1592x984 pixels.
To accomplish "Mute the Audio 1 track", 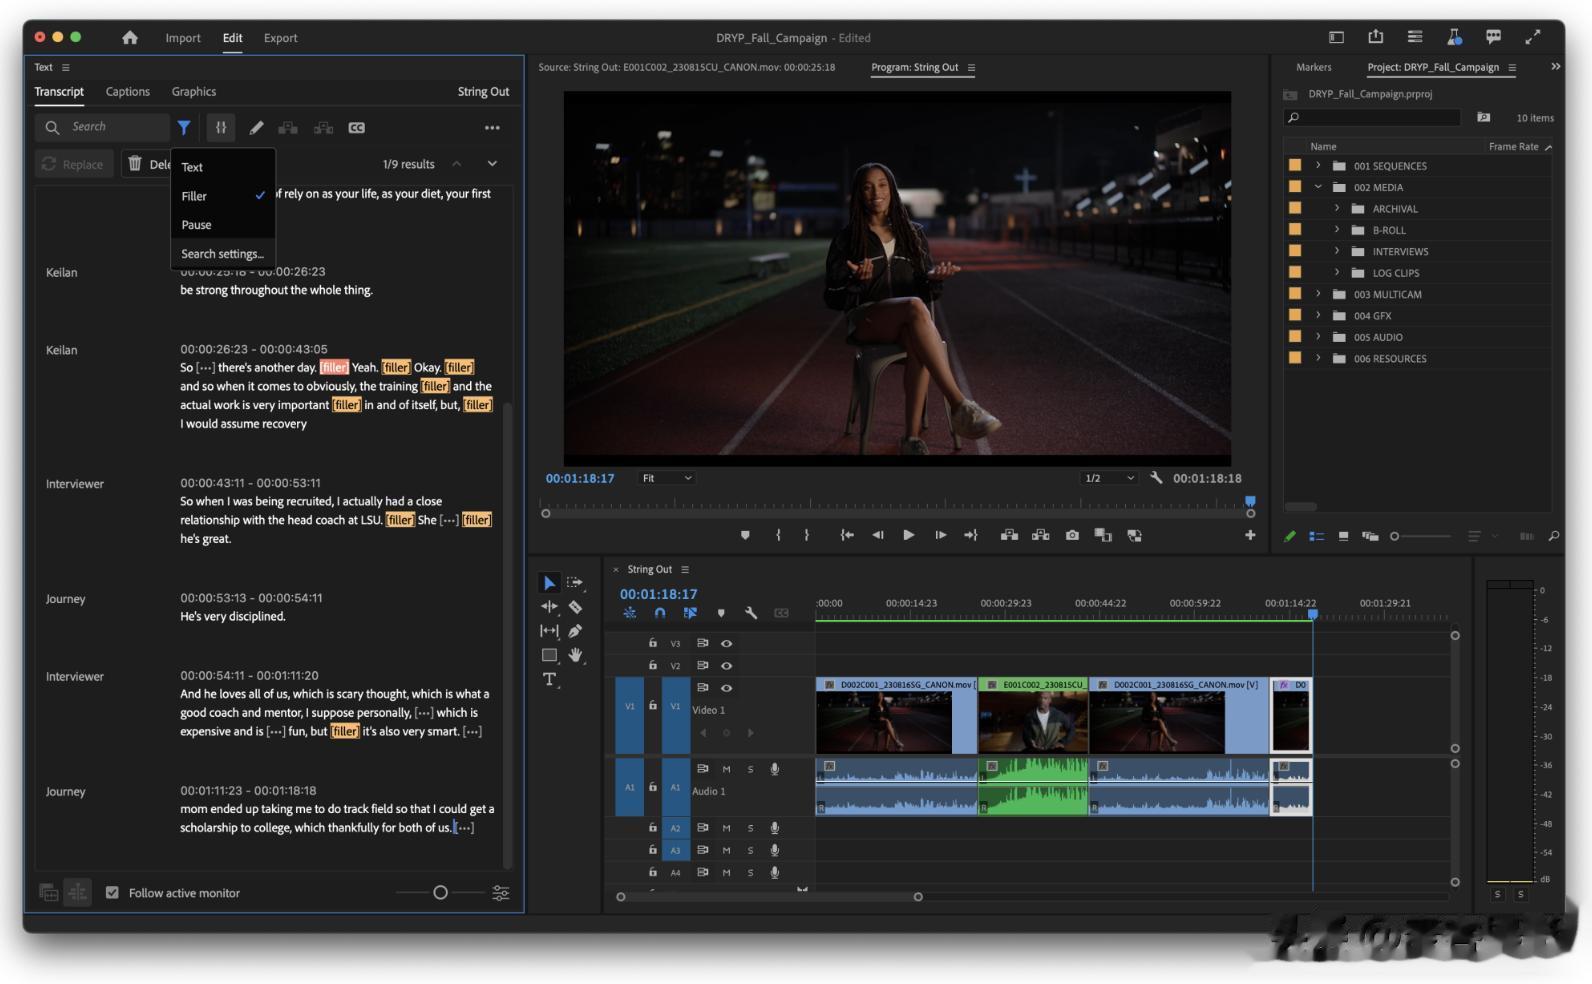I will click(727, 770).
